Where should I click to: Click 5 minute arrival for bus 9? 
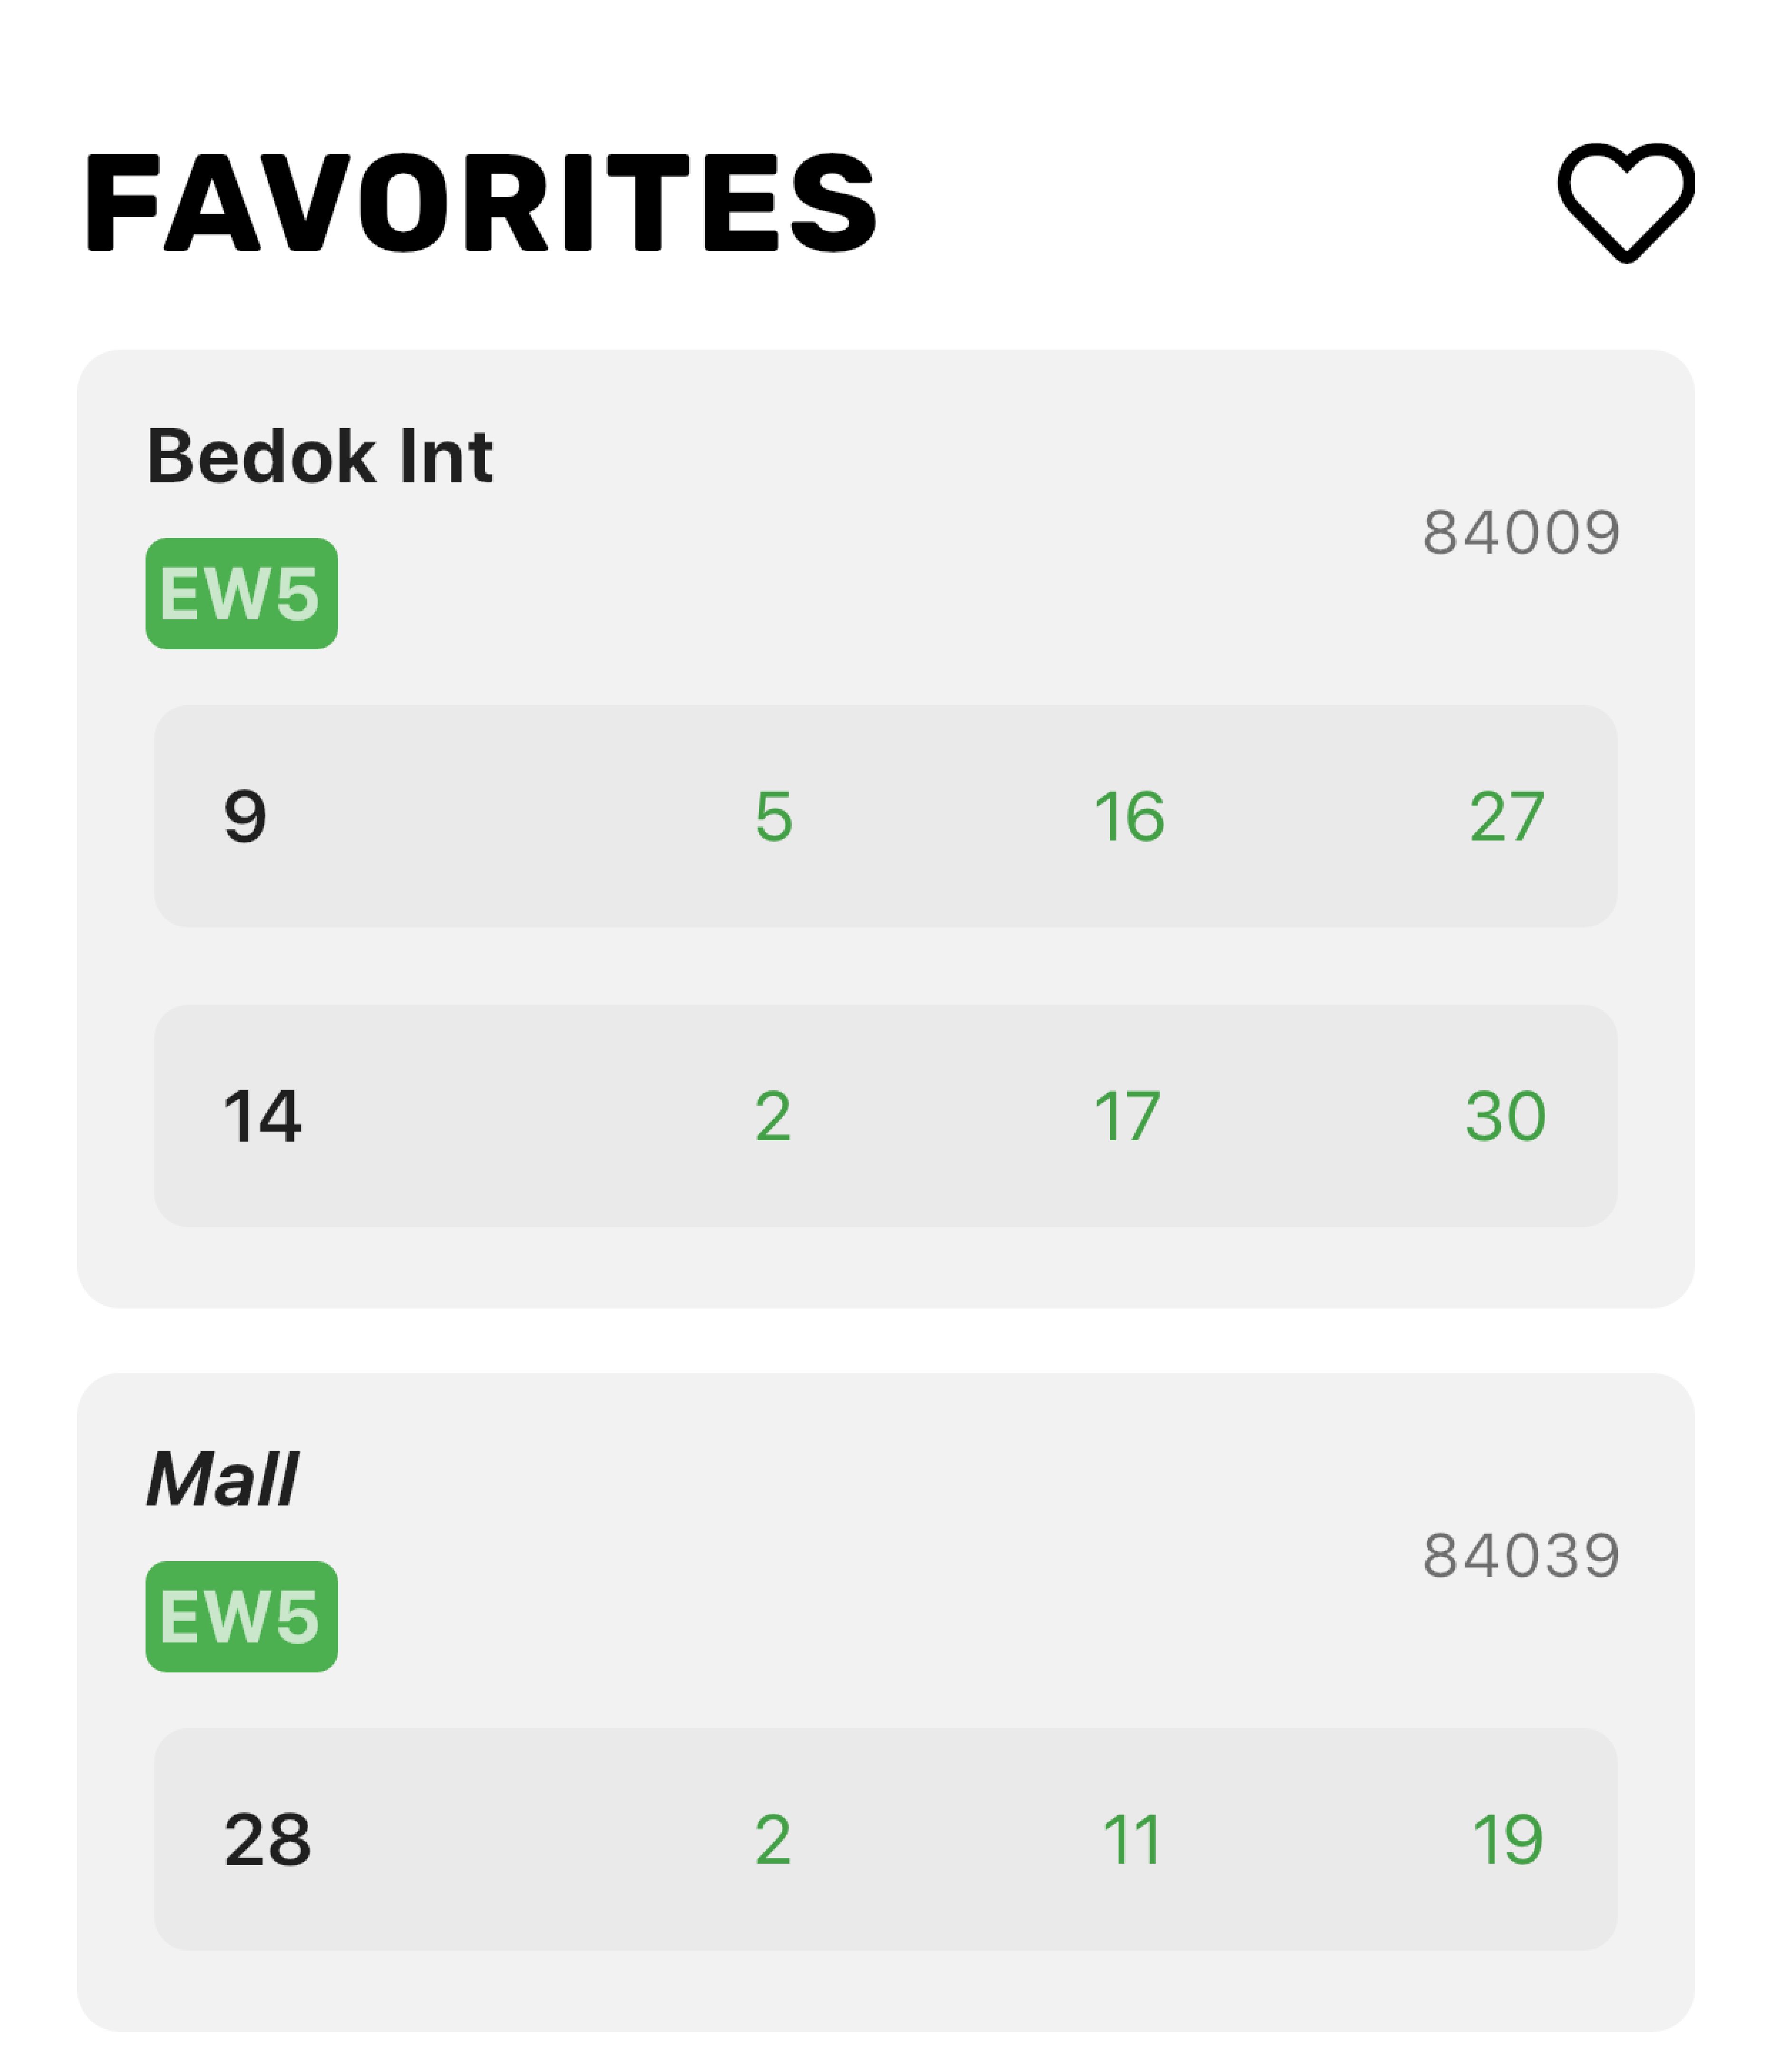click(x=773, y=816)
